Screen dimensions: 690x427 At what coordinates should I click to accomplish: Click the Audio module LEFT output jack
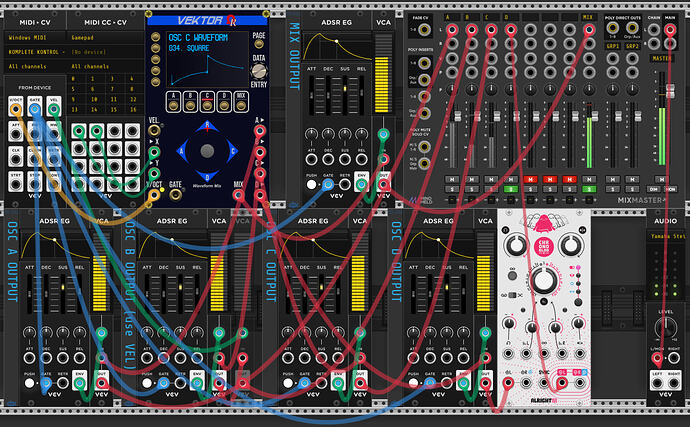tap(657, 383)
